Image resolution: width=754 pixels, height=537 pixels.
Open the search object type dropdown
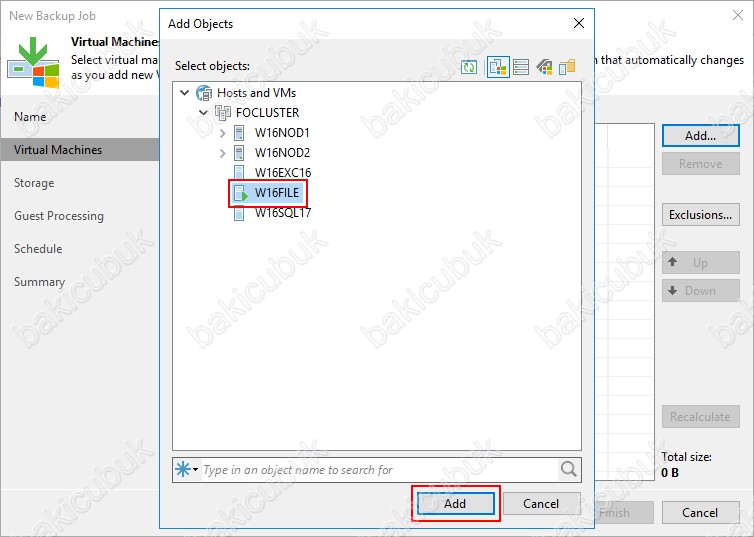click(x=187, y=470)
